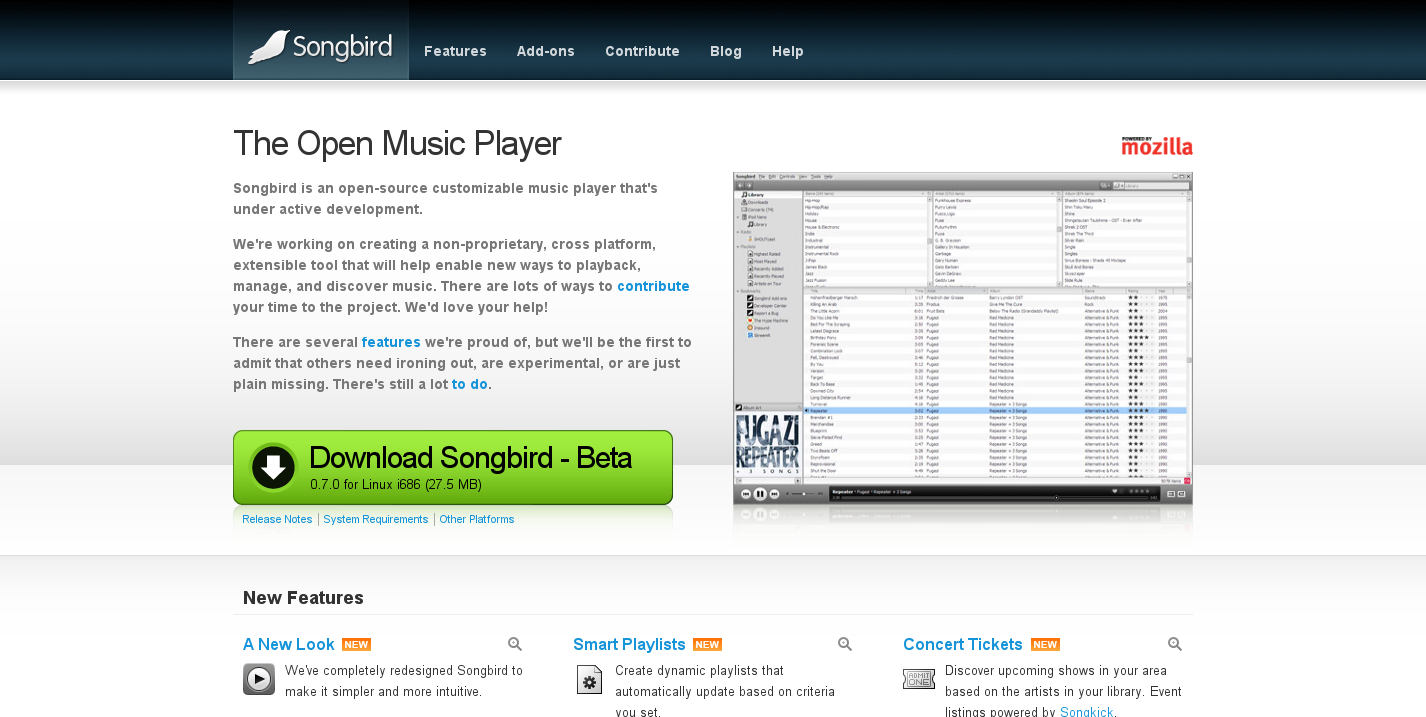Open the System Requirements link
This screenshot has height=717, width=1426.
tap(376, 519)
